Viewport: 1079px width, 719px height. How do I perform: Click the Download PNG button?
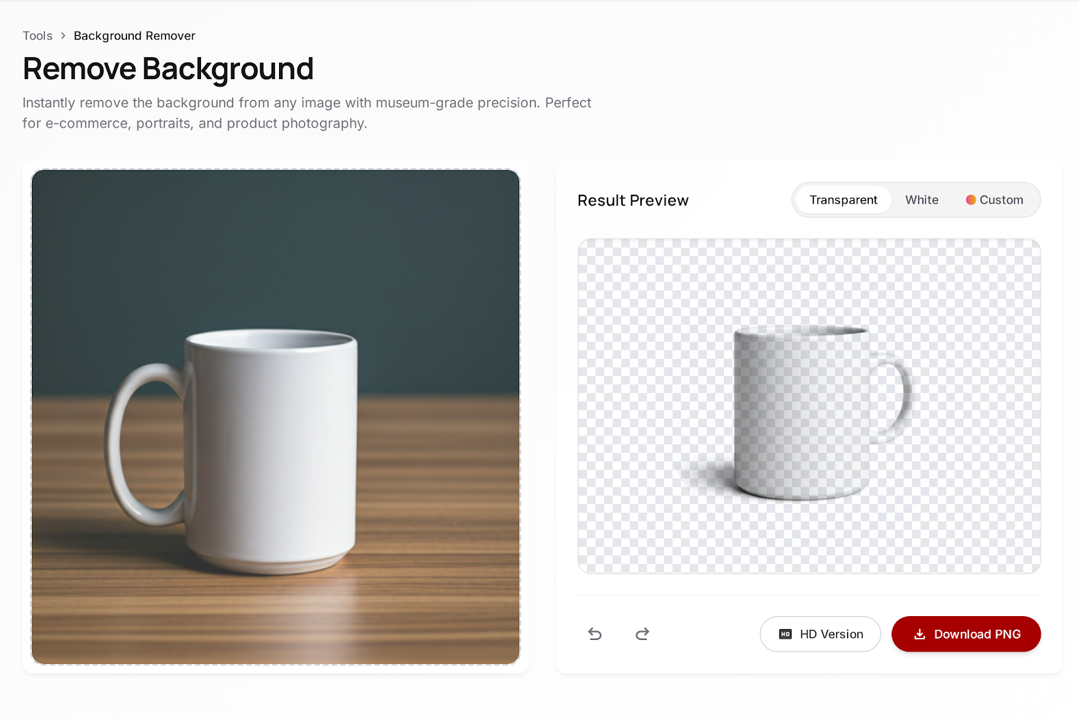tap(966, 634)
